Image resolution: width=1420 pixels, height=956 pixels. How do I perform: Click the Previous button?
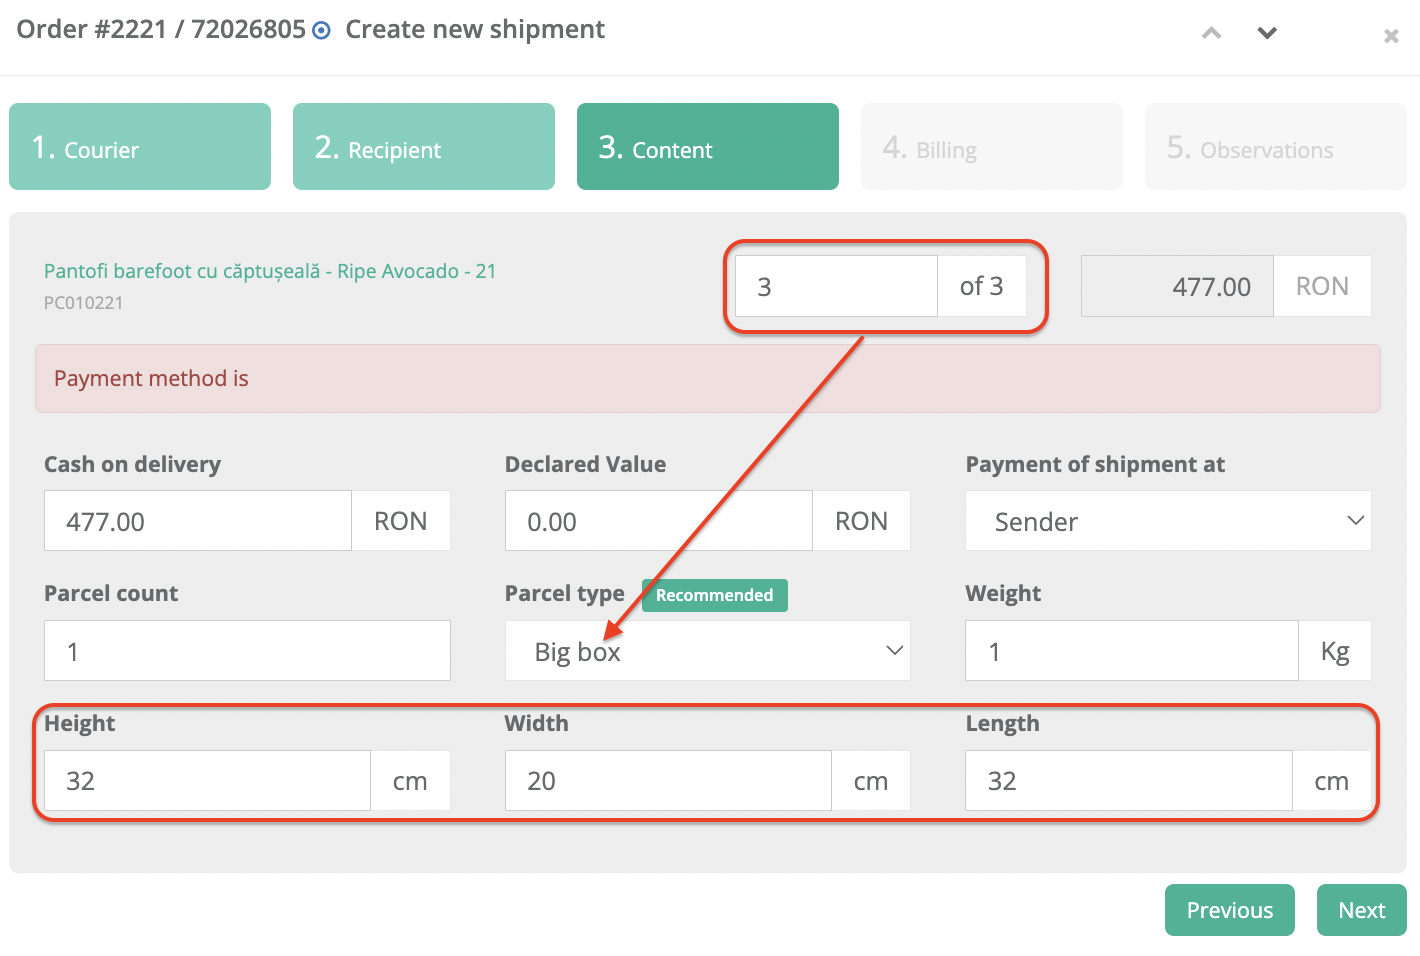coord(1230,910)
